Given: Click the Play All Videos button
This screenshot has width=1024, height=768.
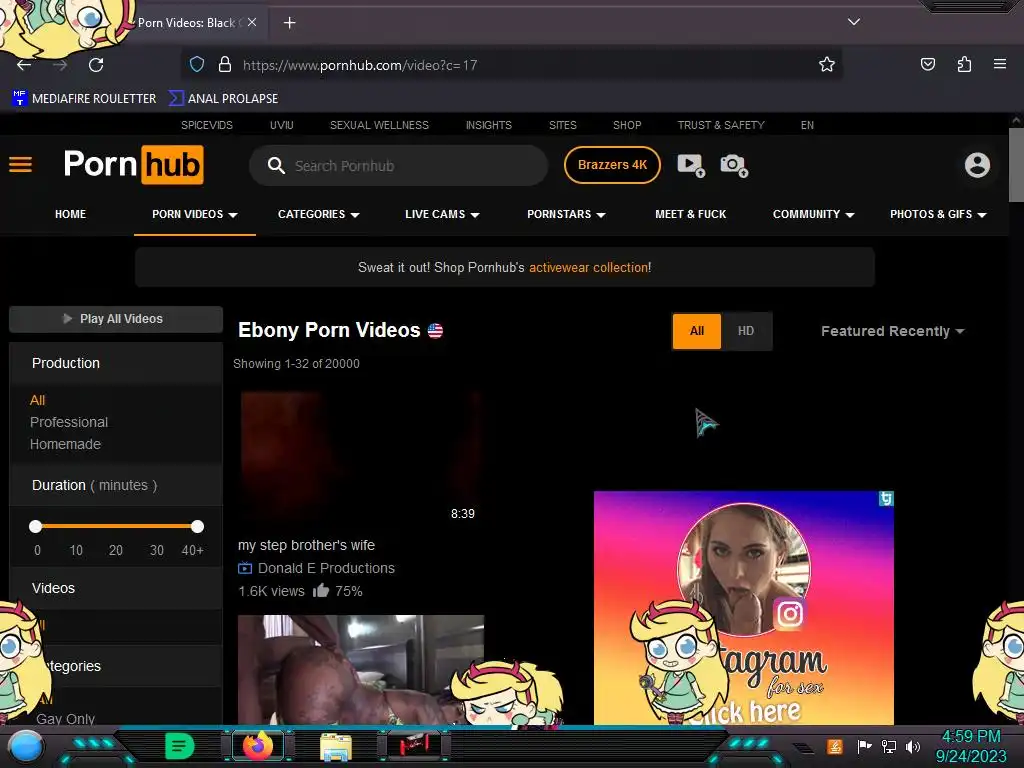Looking at the screenshot, I should coord(116,319).
